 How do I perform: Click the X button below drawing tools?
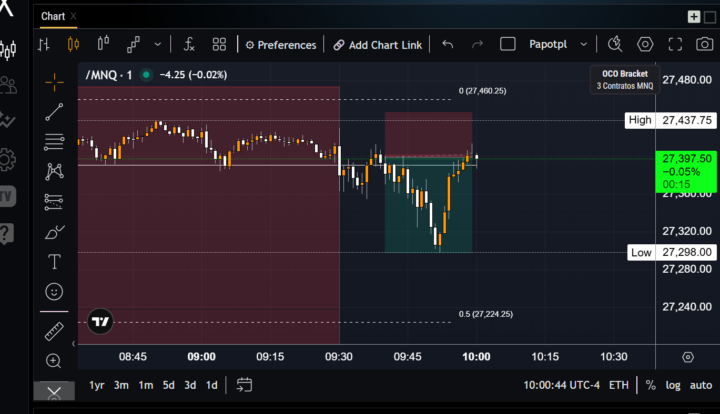click(54, 392)
